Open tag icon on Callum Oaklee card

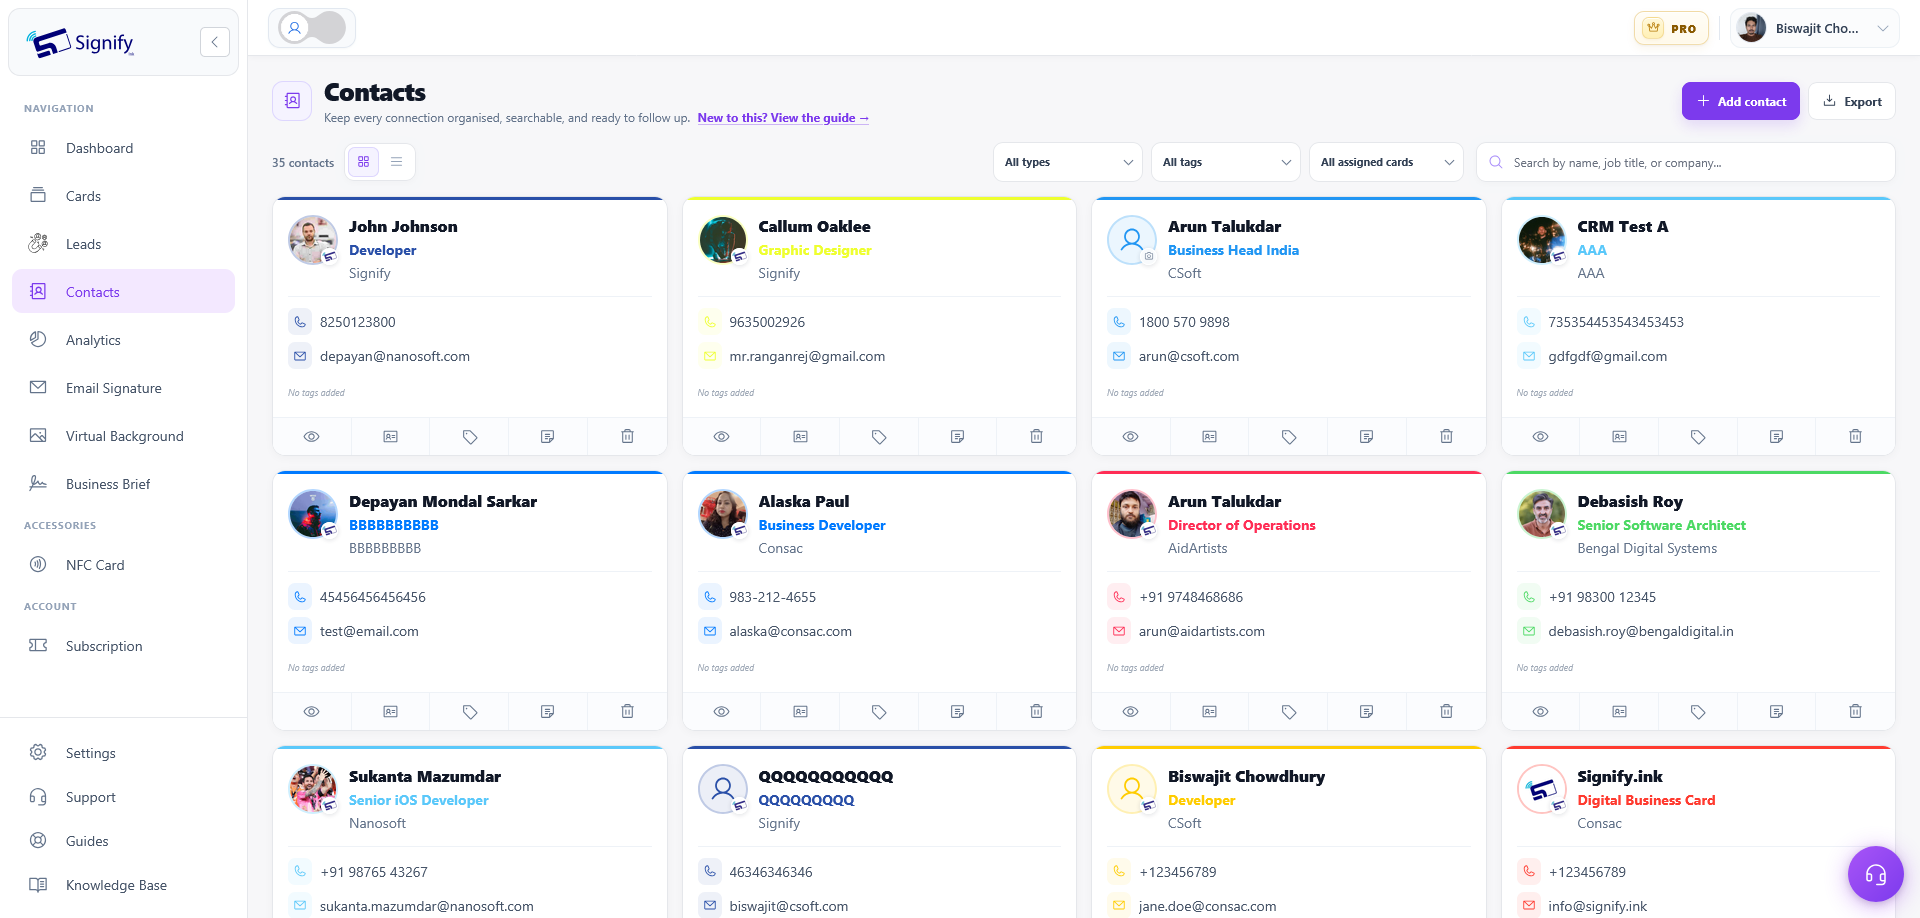click(879, 436)
